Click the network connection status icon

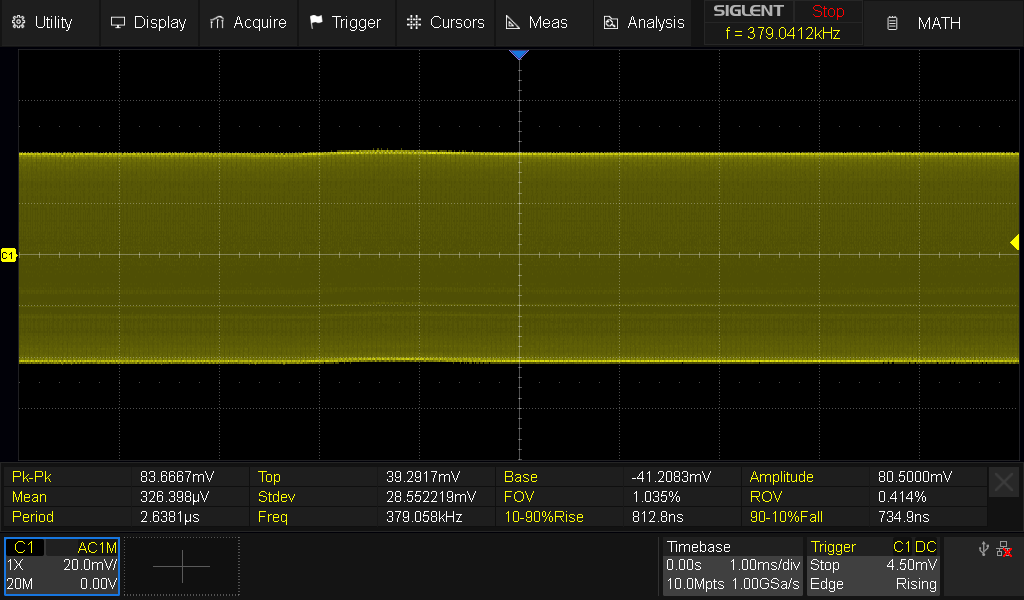point(1003,549)
